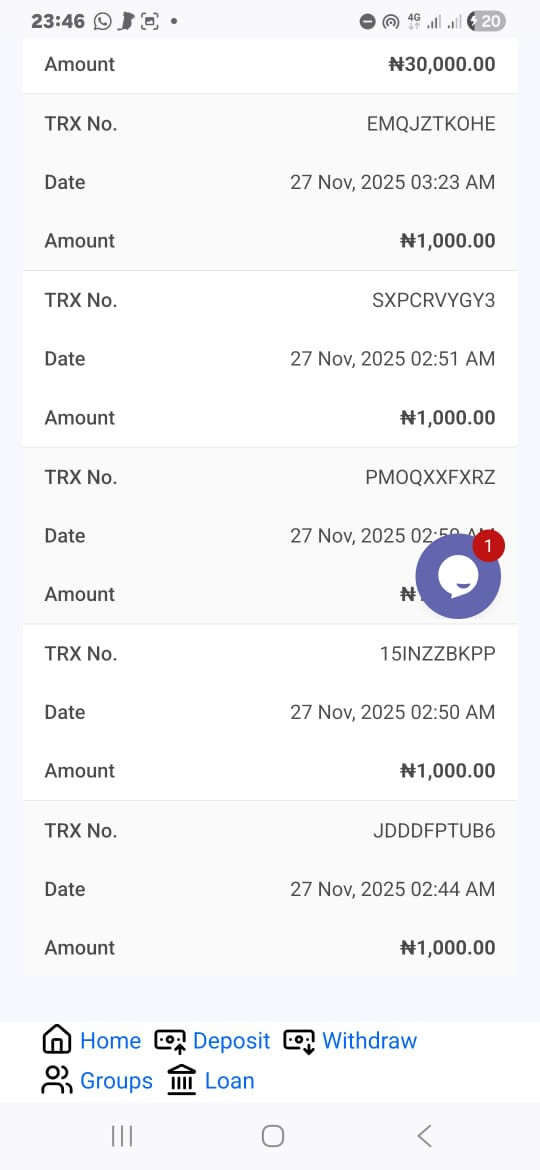Select transaction number JDDDFPTUB6

pyautogui.click(x=434, y=830)
